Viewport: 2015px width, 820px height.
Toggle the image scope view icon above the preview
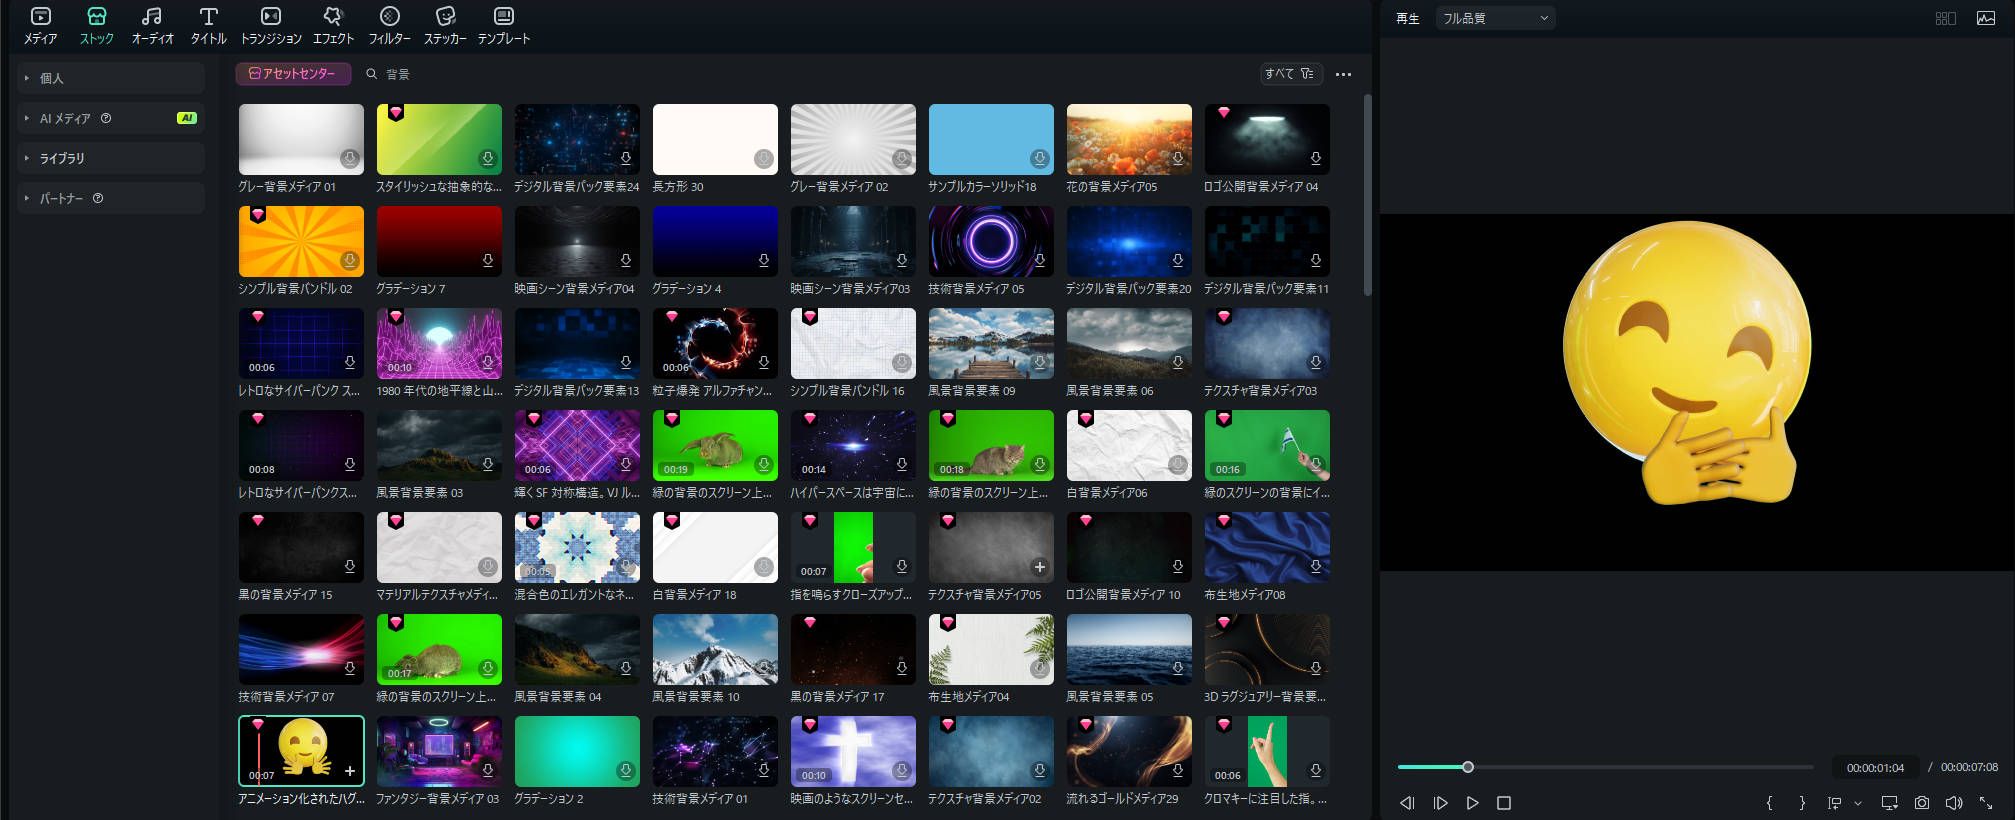(x=1986, y=18)
